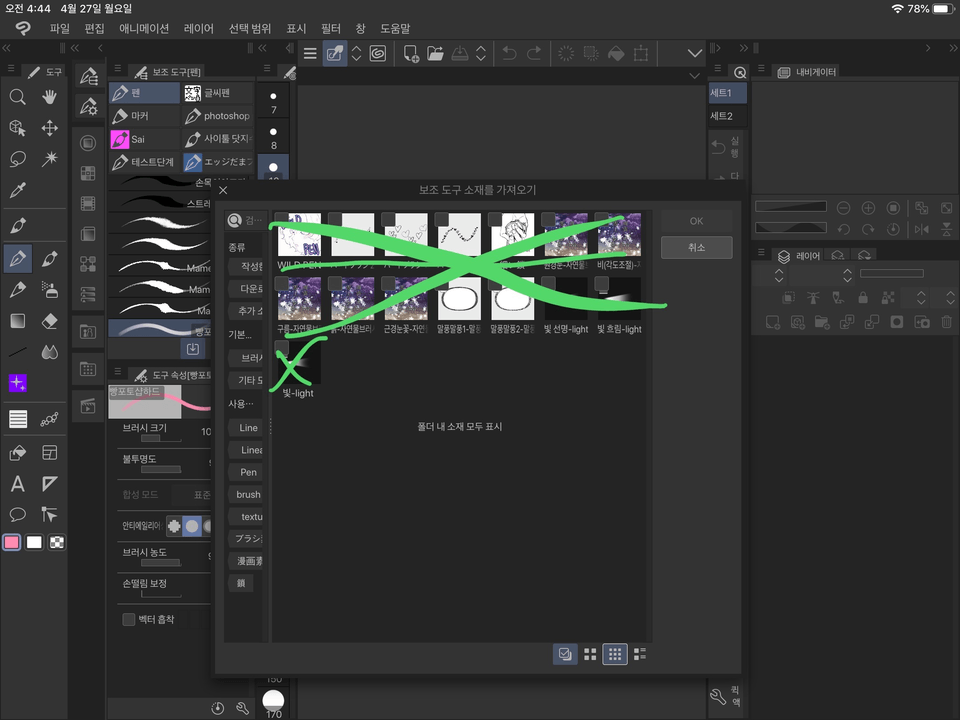Toggle select-all checkbox icon in dialog
960x720 pixels.
click(565, 654)
